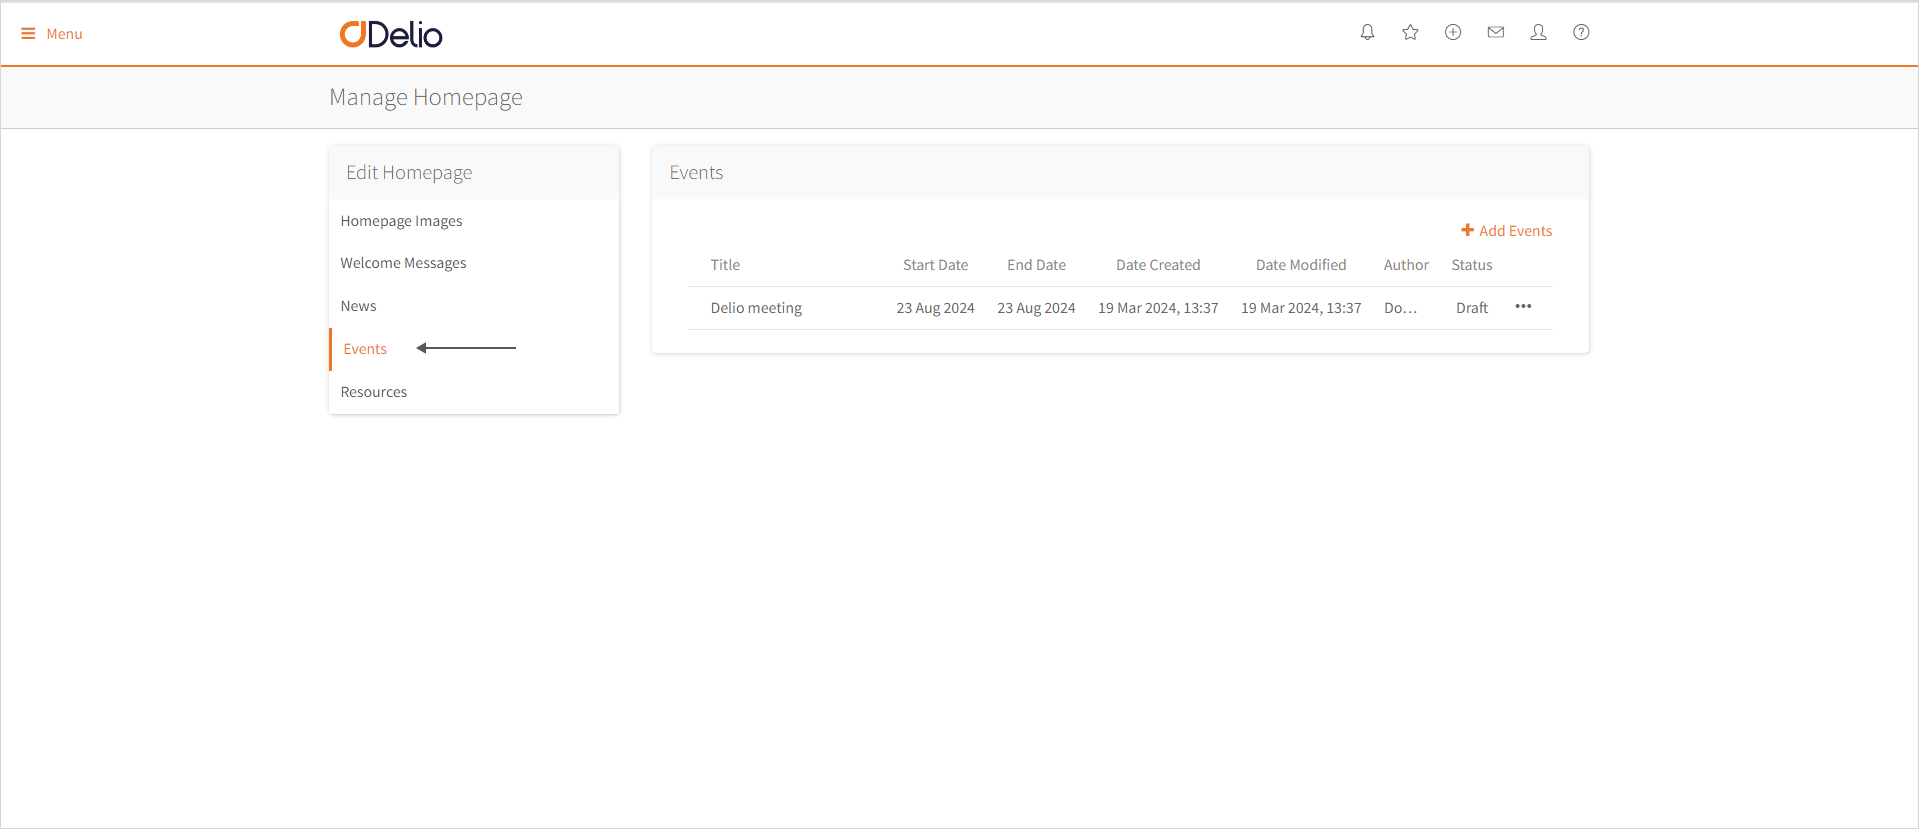
Task: Select Welcome Messages in sidebar
Action: coord(403,263)
